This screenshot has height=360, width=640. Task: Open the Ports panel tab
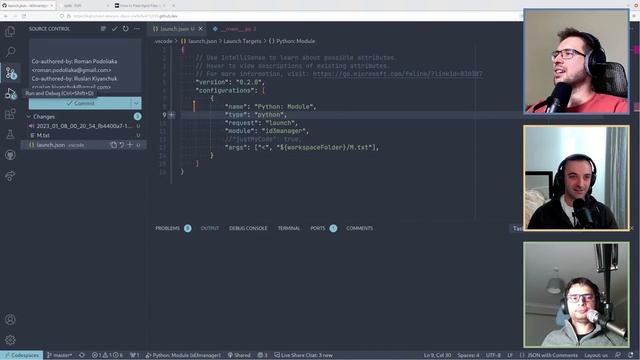click(x=318, y=229)
